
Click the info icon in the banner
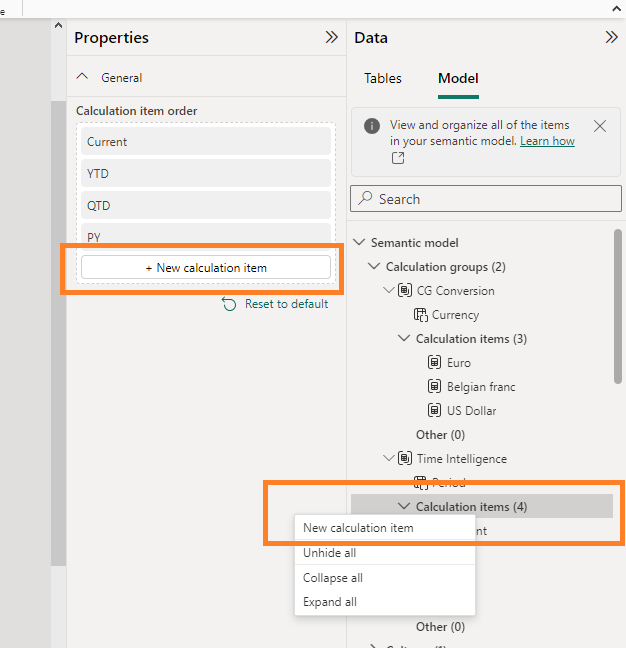coord(371,126)
